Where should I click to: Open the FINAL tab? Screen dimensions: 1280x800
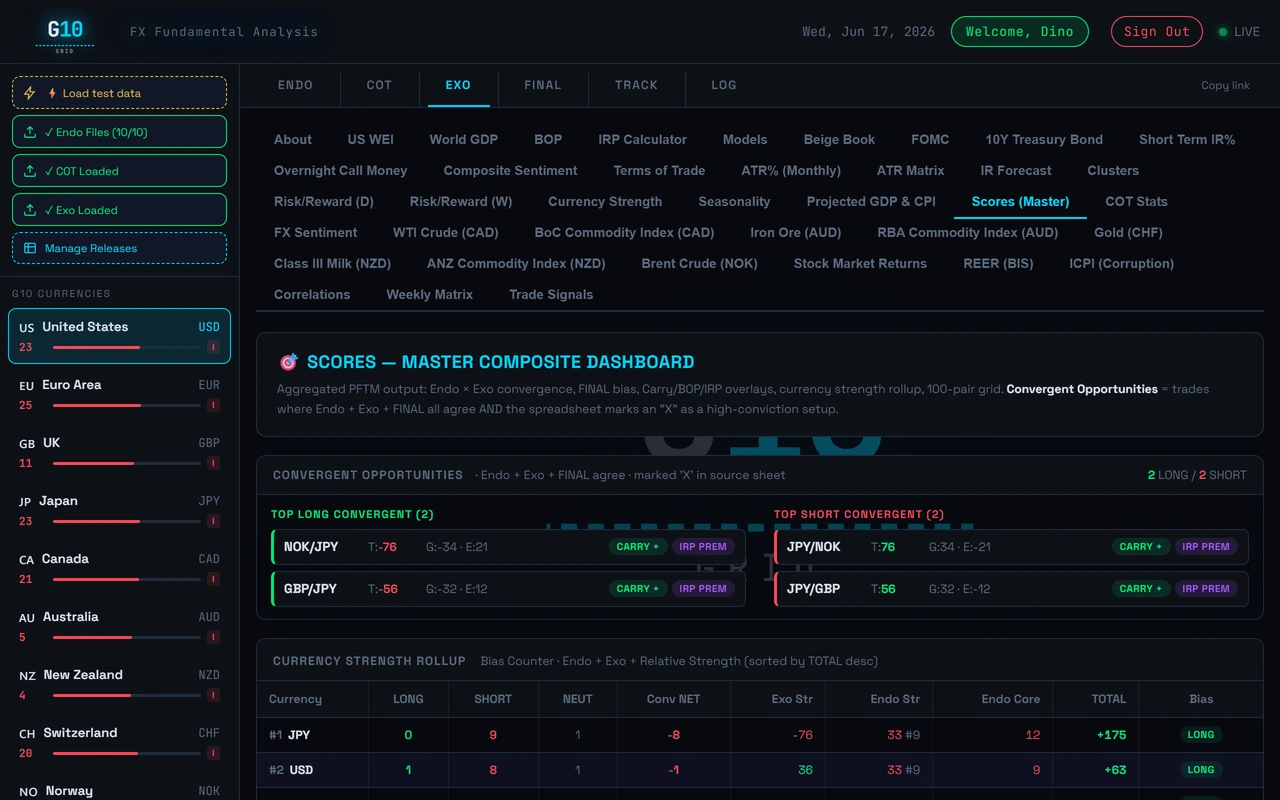coord(543,85)
